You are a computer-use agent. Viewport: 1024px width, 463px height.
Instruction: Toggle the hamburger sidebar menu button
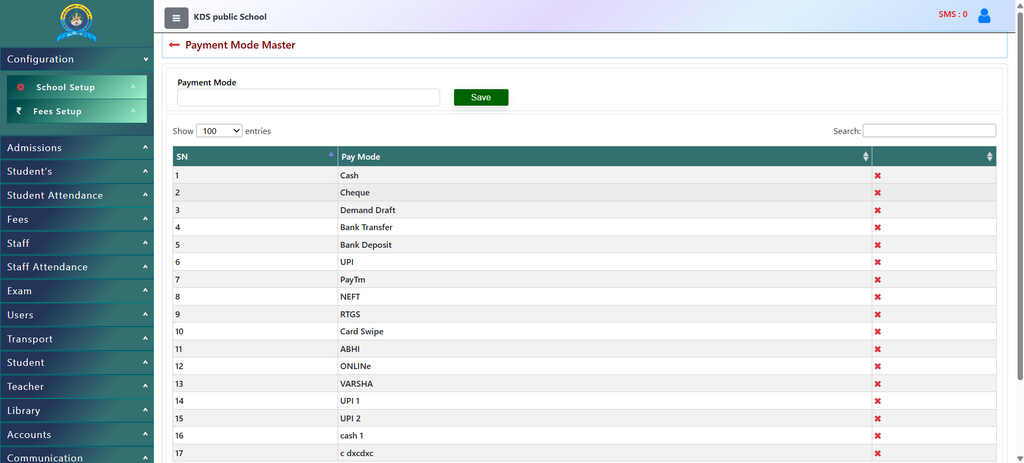pyautogui.click(x=176, y=18)
